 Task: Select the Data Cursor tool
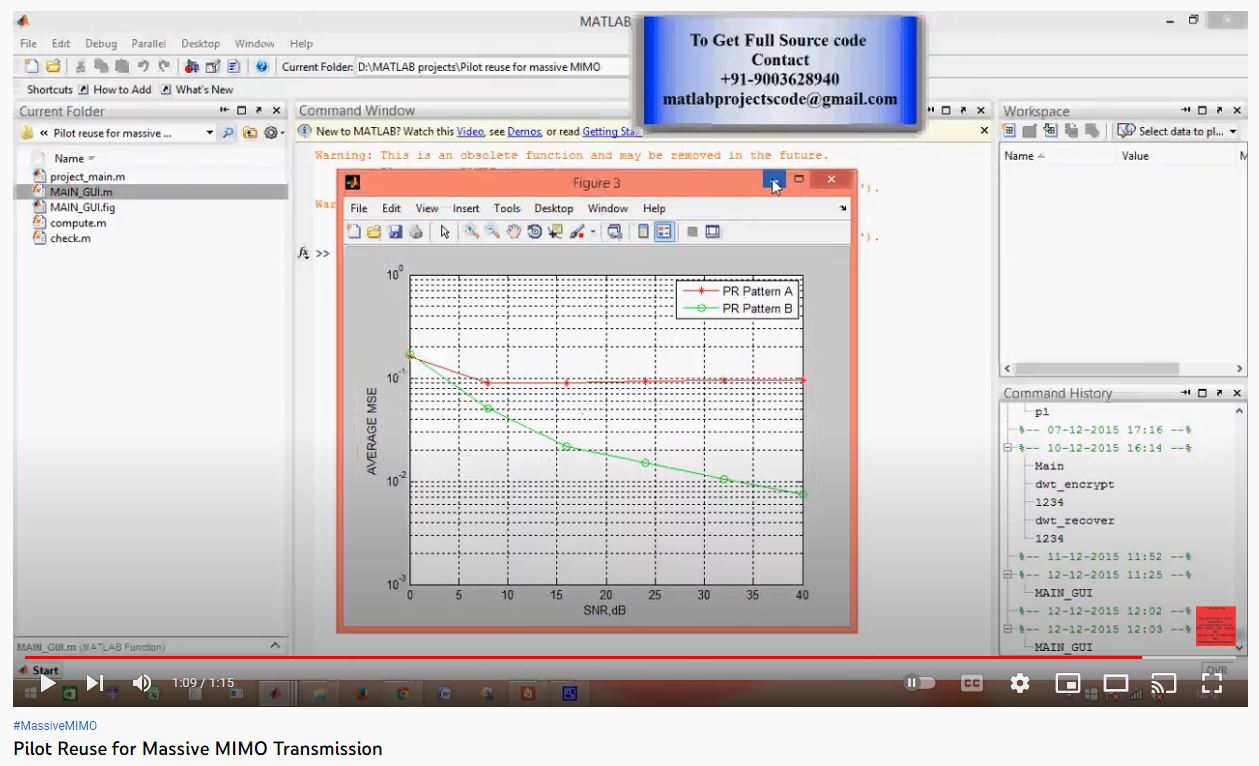point(556,232)
